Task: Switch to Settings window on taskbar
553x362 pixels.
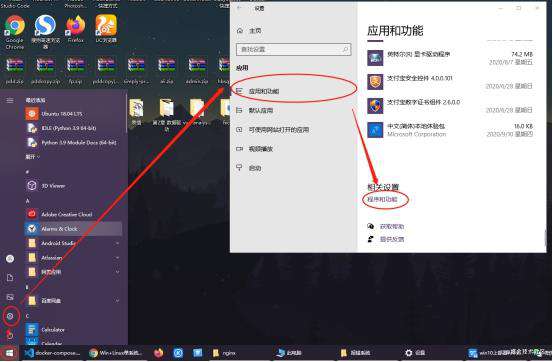Action: click(415, 352)
